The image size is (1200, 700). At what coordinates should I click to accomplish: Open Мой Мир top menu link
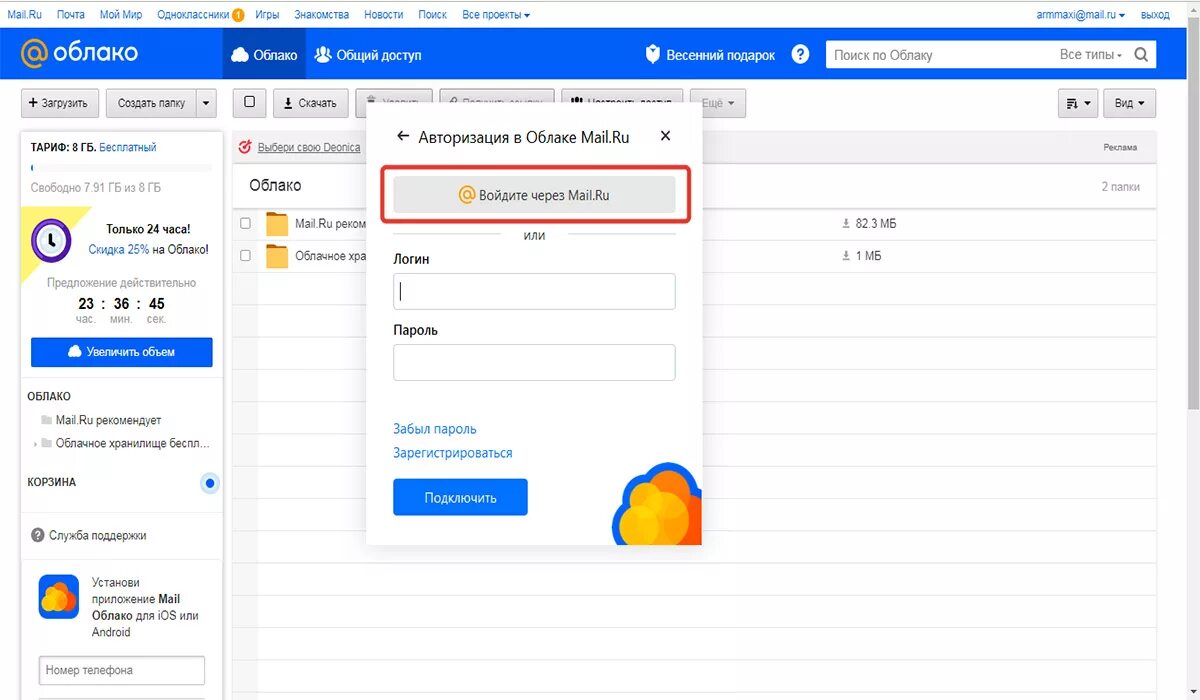click(x=121, y=15)
